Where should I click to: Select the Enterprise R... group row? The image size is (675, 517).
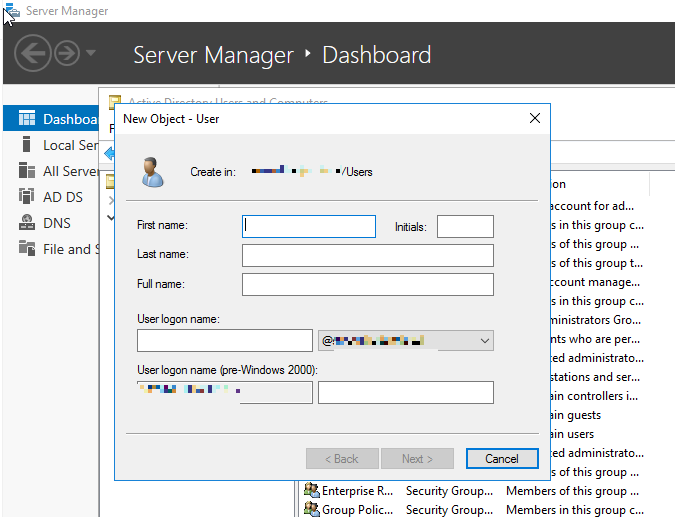[474, 491]
